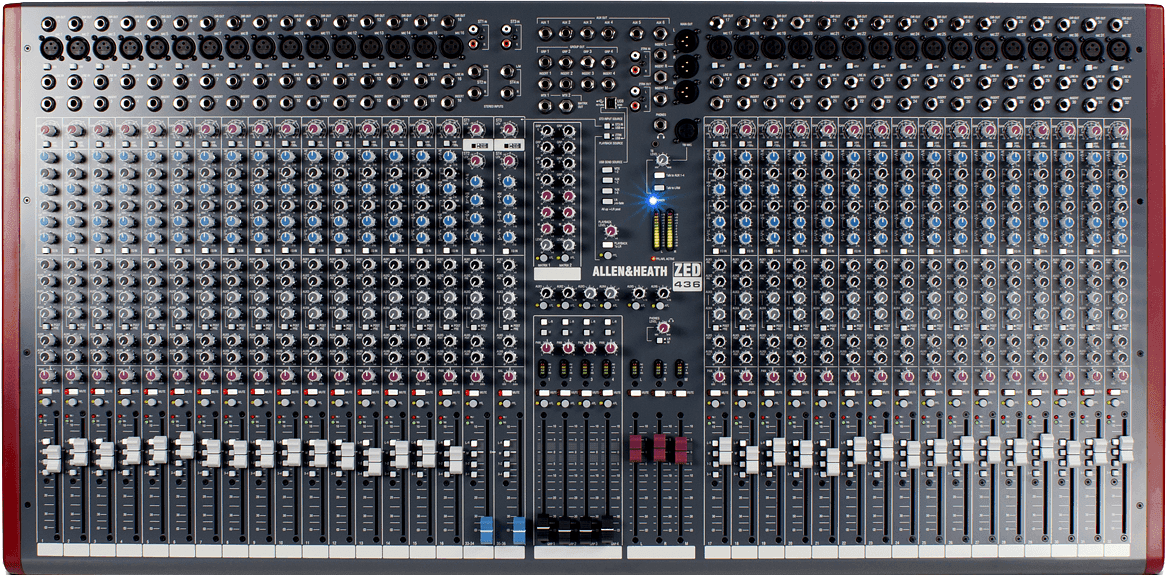Adjust the playback level knob
This screenshot has width=1166, height=575.
pyautogui.click(x=611, y=231)
